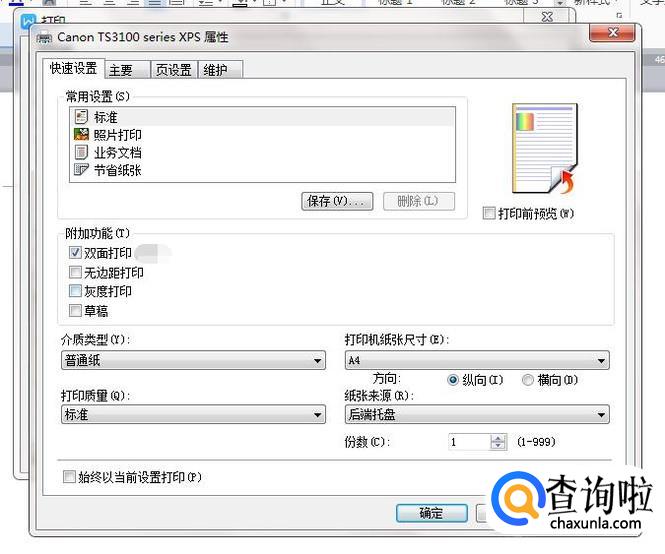Decrease copies with the spinner down arrow

[x=498, y=446]
